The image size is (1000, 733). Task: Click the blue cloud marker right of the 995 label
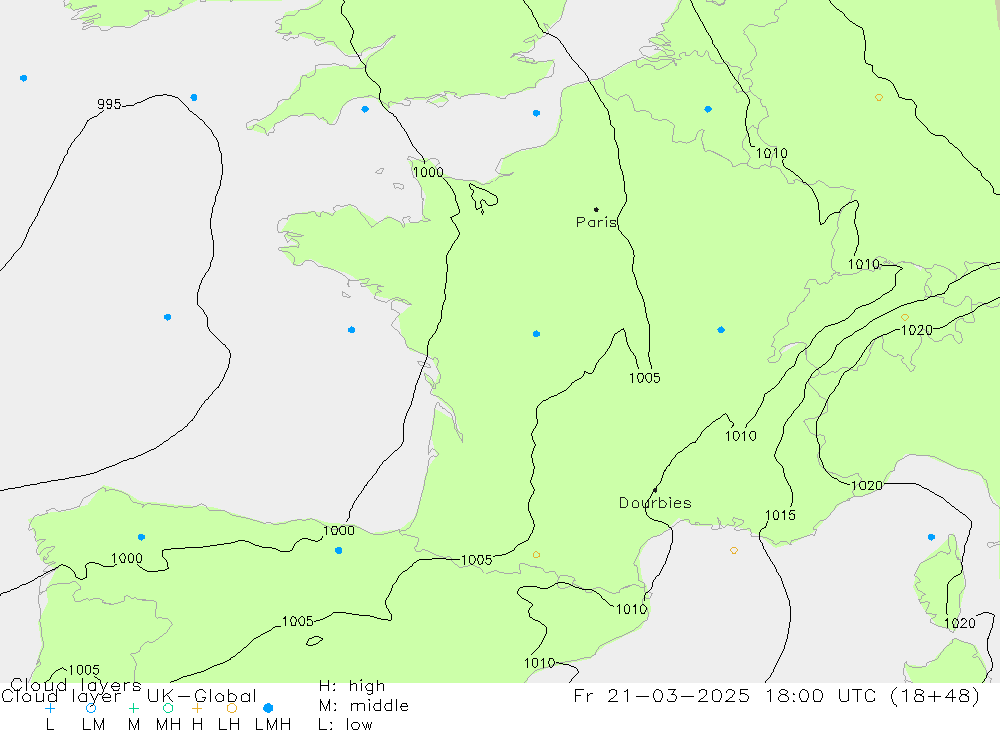coord(194,98)
